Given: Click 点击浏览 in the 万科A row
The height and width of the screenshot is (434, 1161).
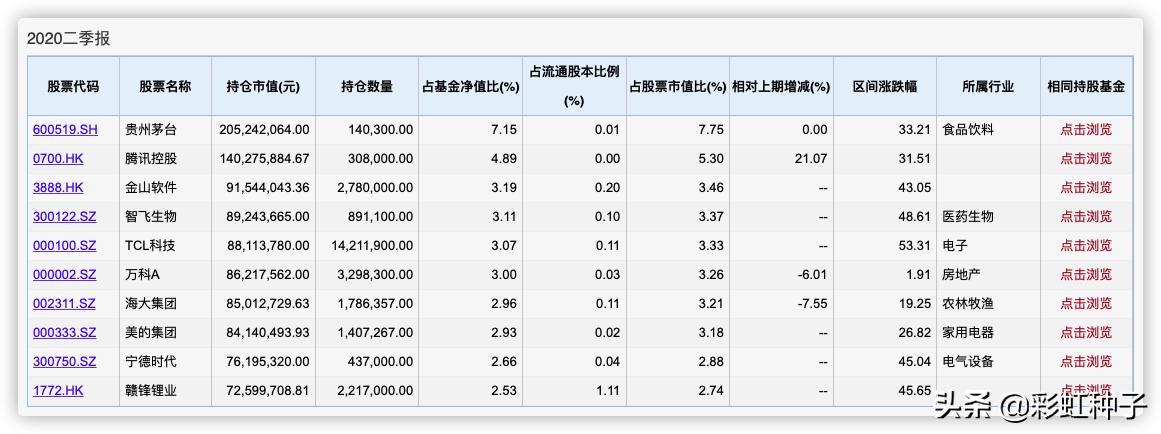Looking at the screenshot, I should coord(1085,274).
